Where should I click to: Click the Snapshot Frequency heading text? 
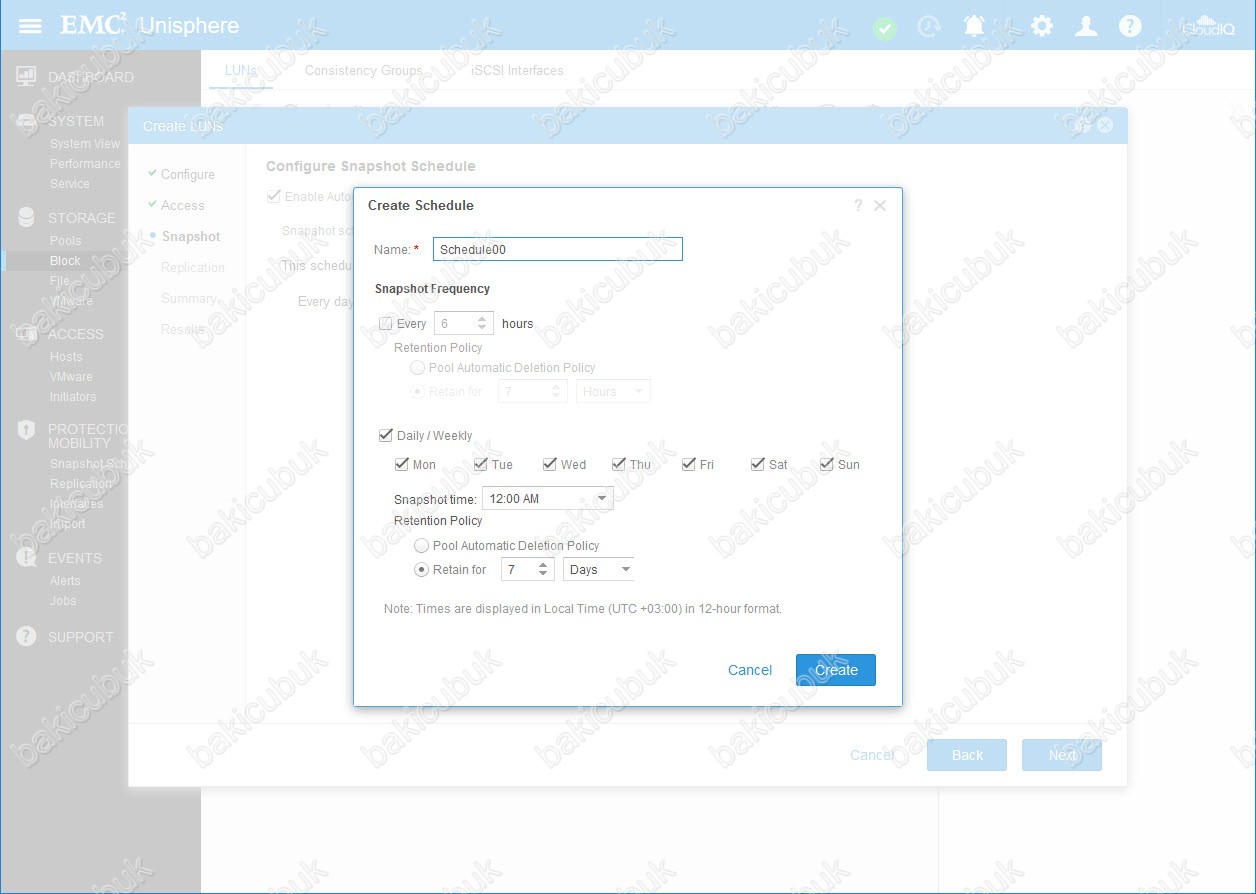point(432,289)
